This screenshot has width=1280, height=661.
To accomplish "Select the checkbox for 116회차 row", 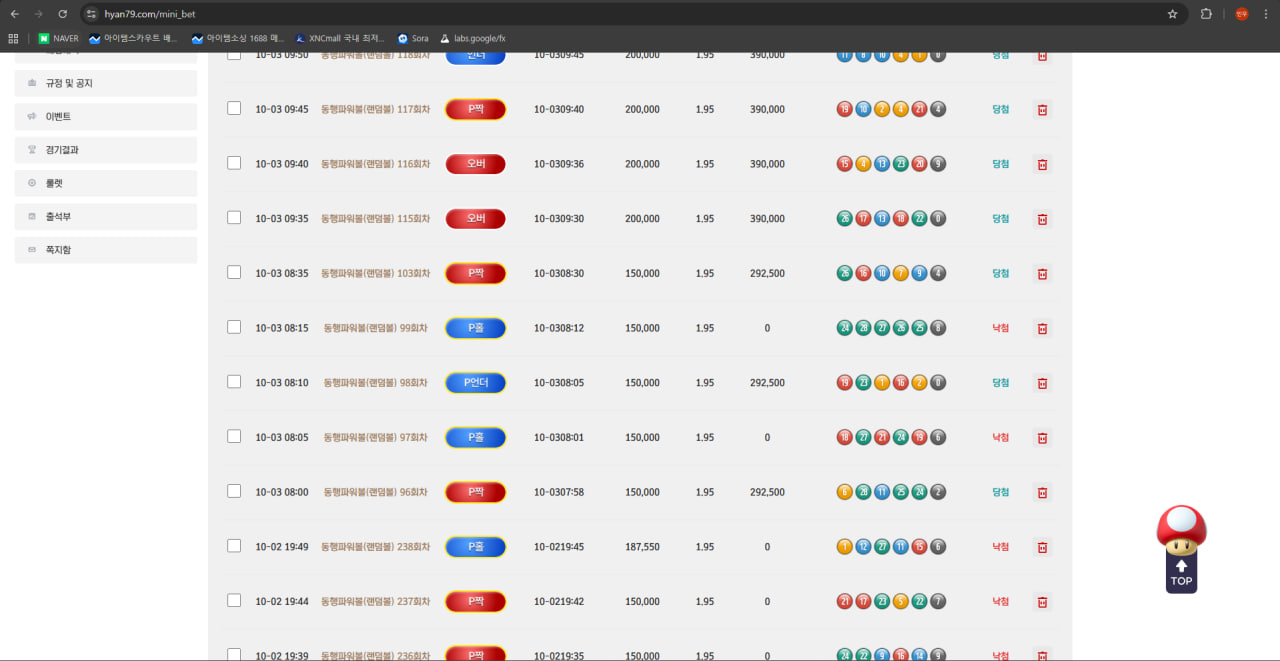I will 234,163.
